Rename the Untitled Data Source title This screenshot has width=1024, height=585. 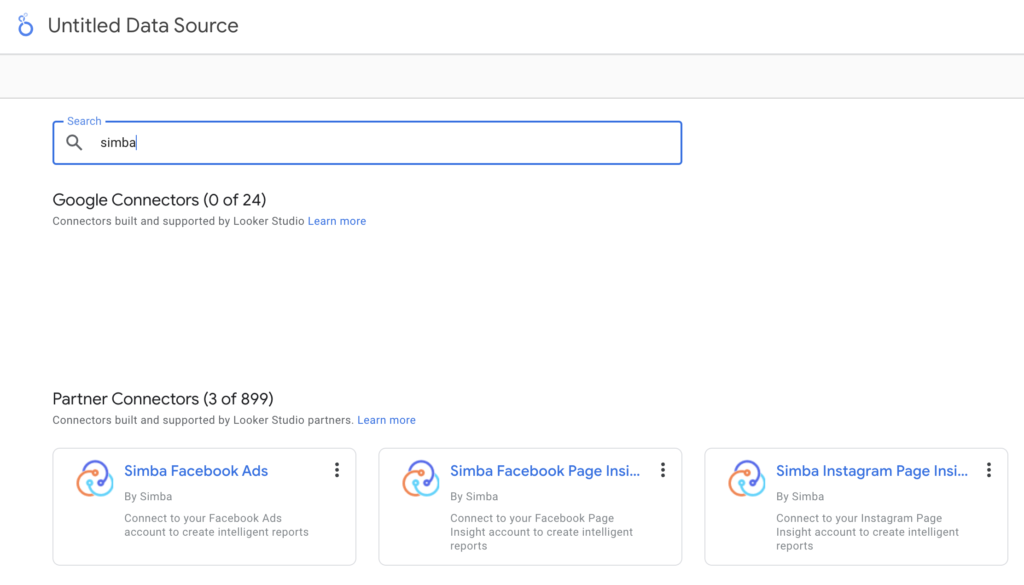143,26
